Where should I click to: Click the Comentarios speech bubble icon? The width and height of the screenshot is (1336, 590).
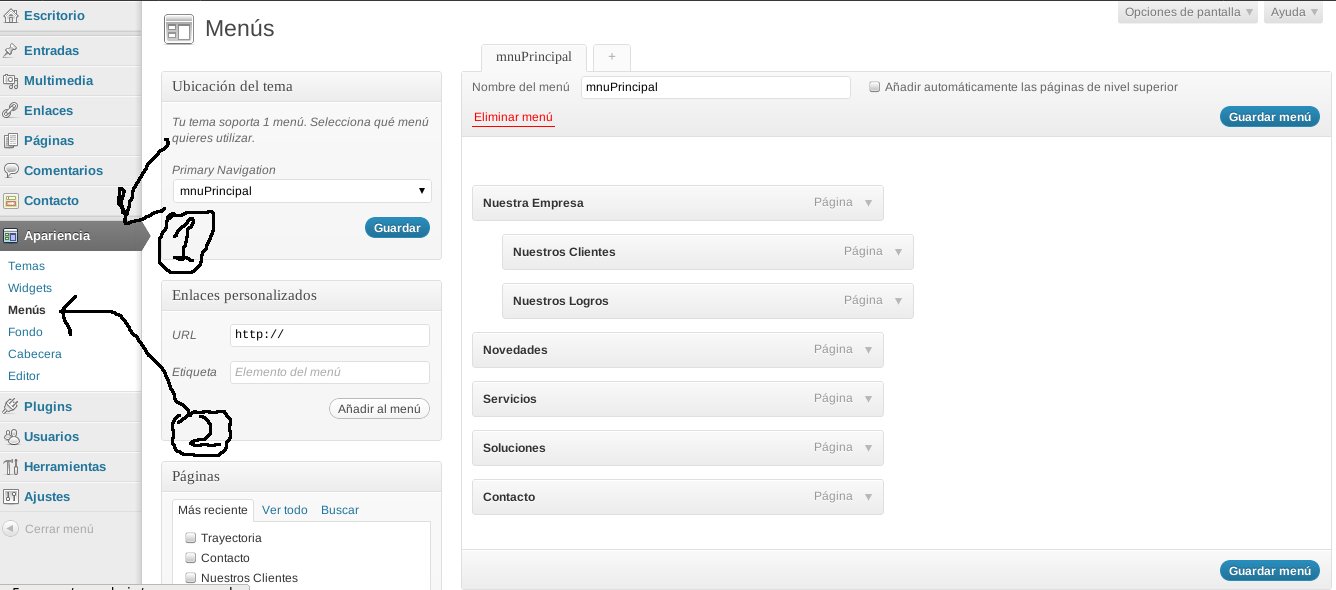coord(11,171)
